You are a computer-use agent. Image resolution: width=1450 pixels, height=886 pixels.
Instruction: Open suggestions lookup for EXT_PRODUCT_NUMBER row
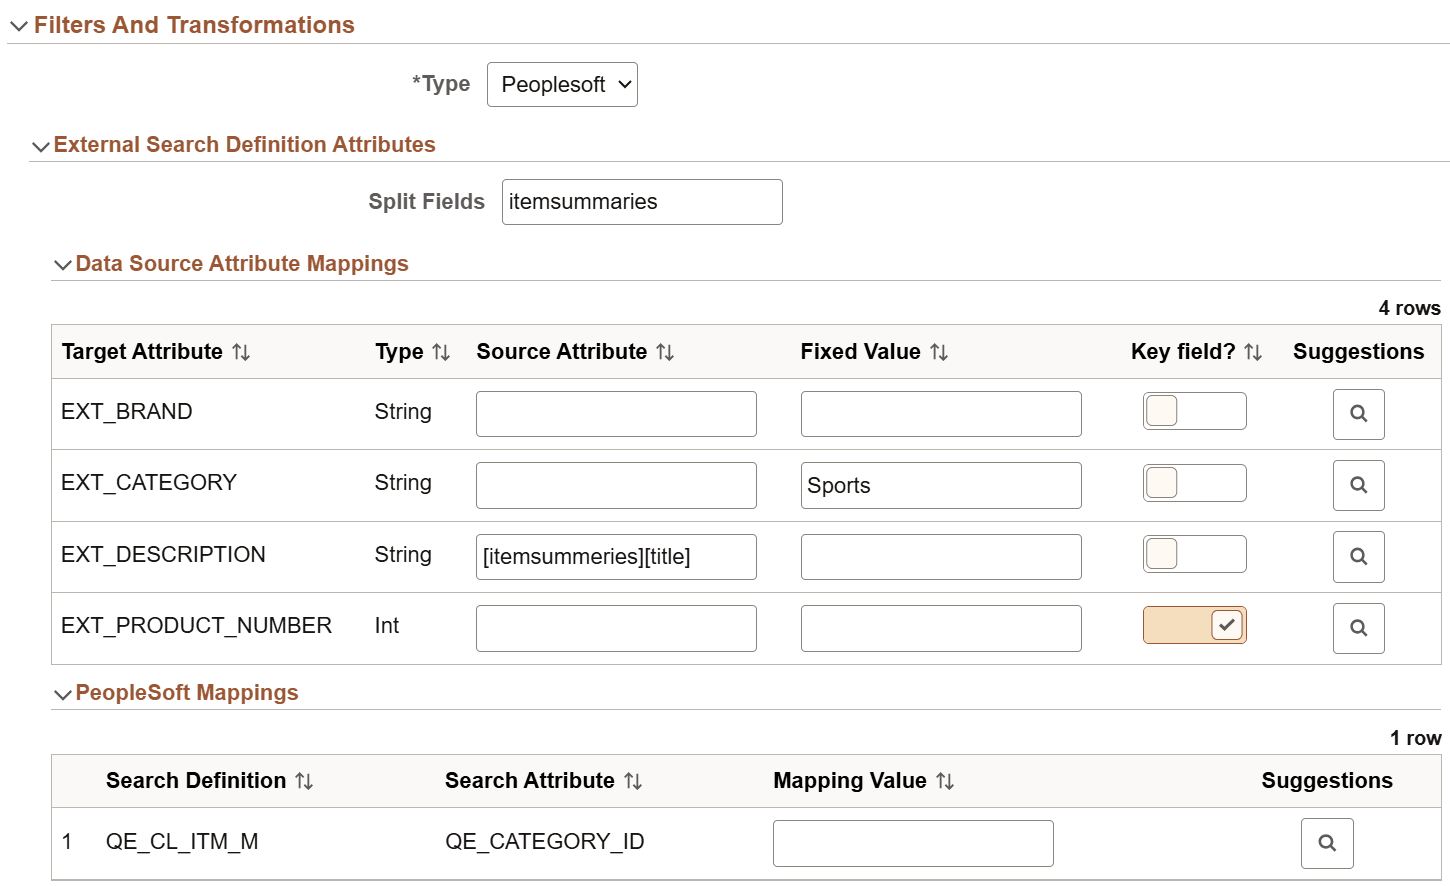[1358, 628]
